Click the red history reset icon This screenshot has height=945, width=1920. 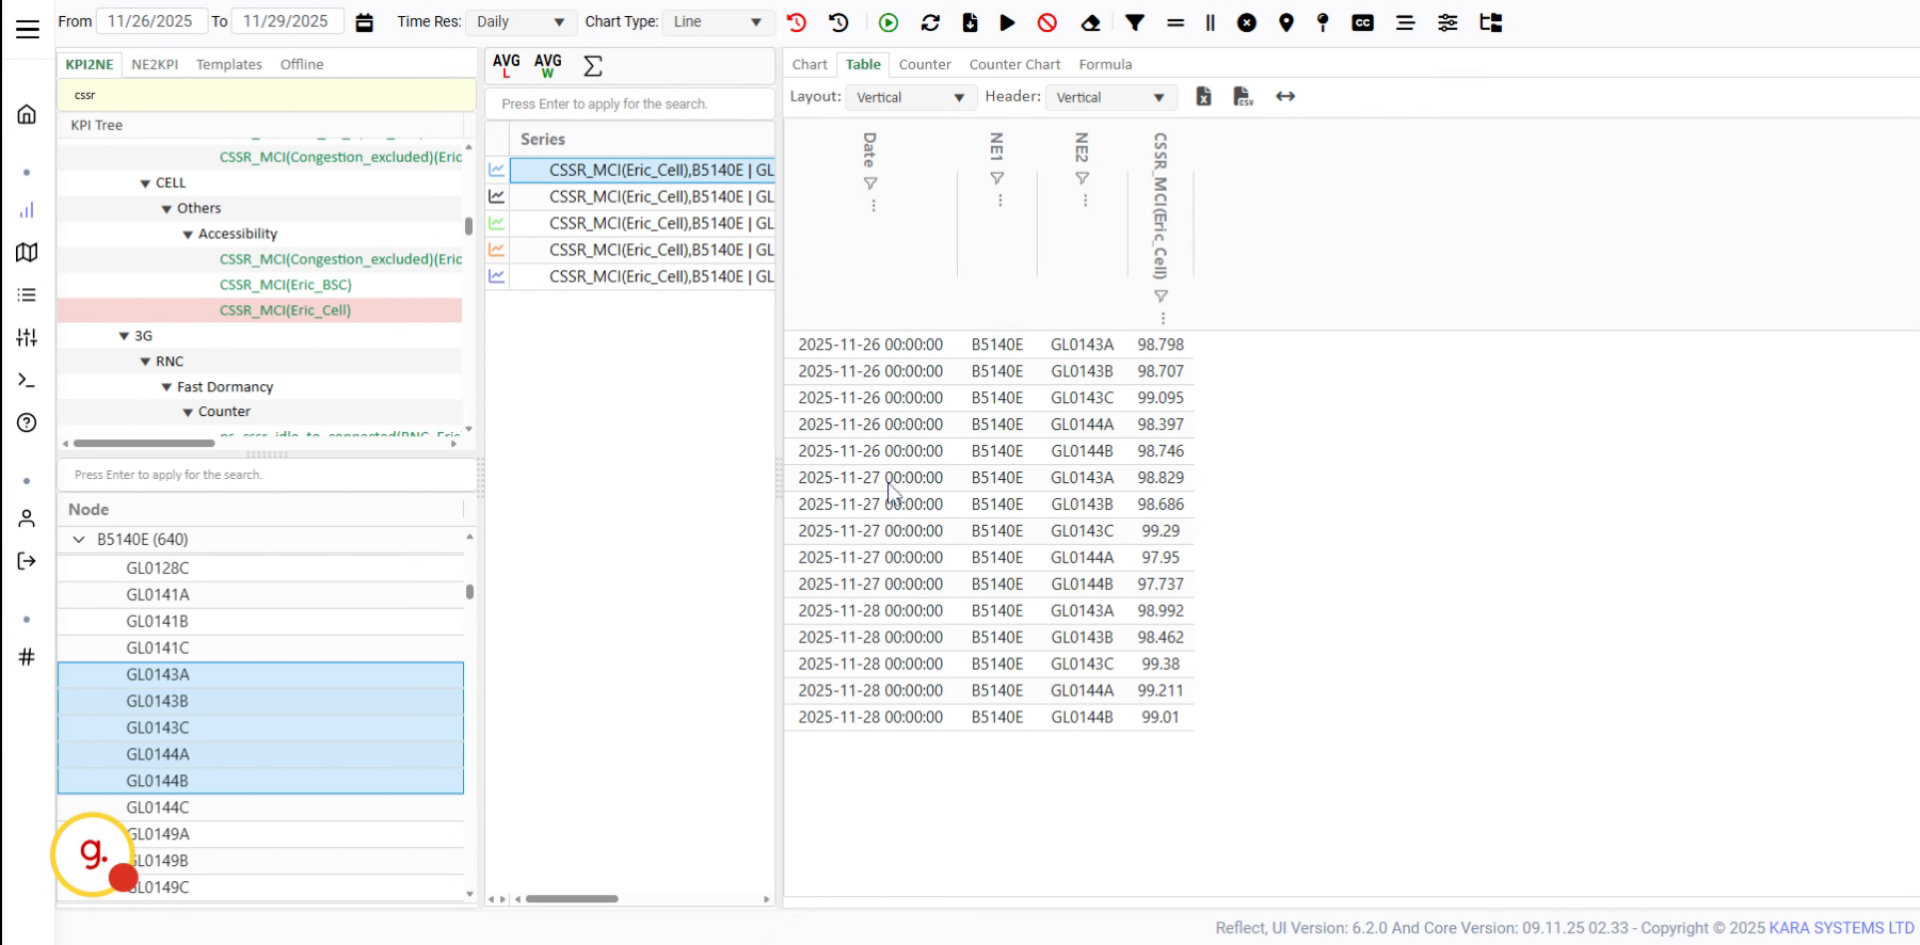[x=796, y=22]
